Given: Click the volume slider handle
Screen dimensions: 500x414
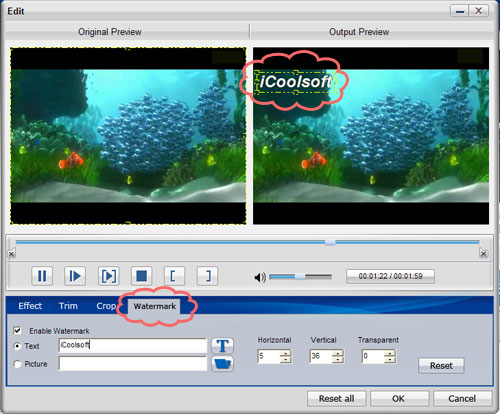Looking at the screenshot, I should pos(300,276).
